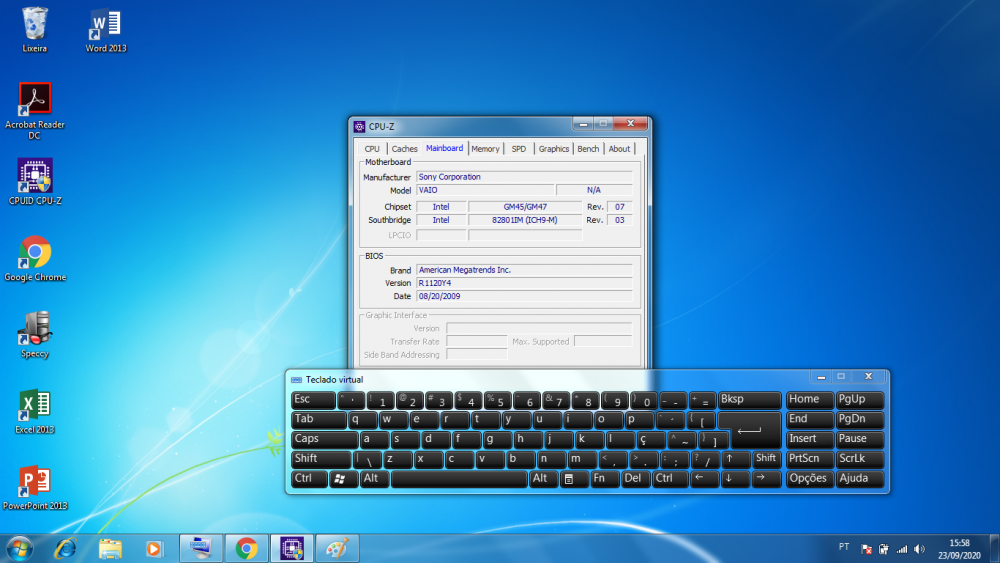Open the clock showing 15:58

(x=959, y=549)
